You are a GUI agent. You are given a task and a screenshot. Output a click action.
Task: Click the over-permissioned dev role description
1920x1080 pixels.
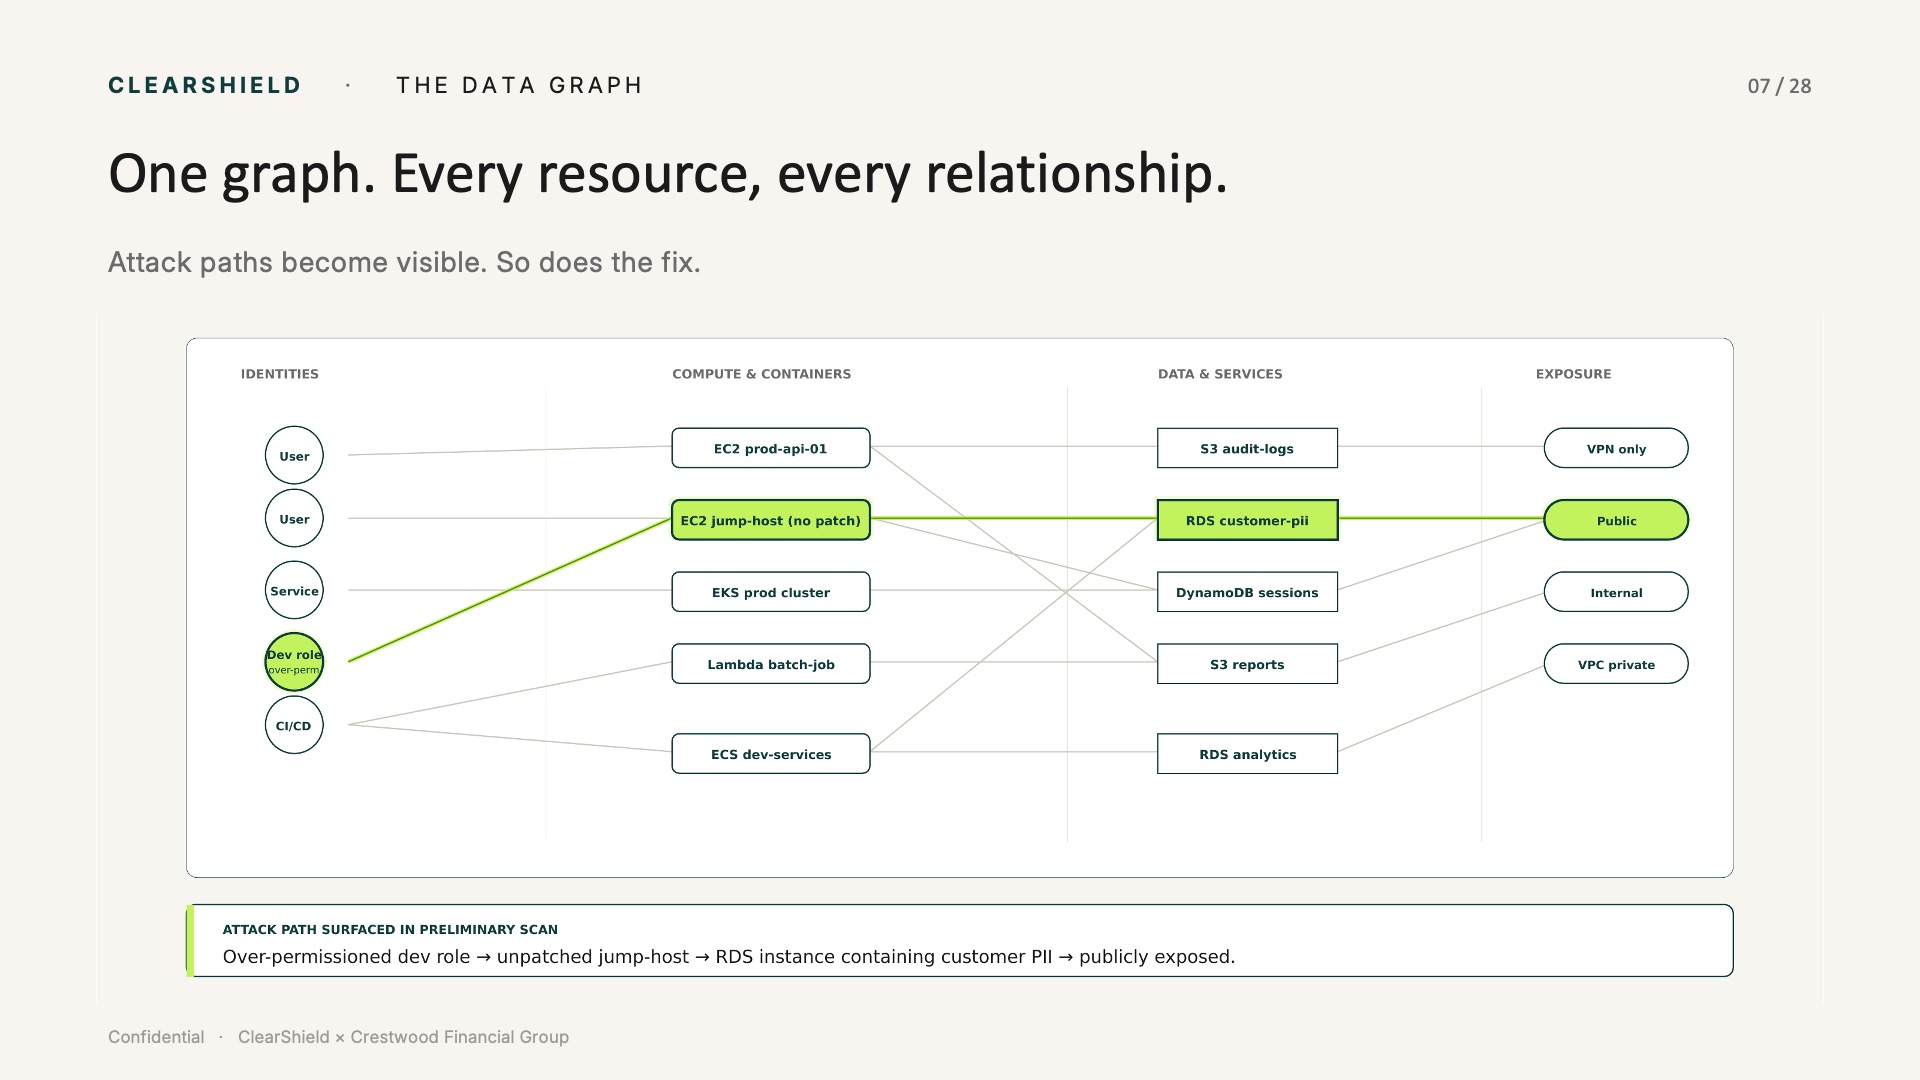pyautogui.click(x=729, y=957)
